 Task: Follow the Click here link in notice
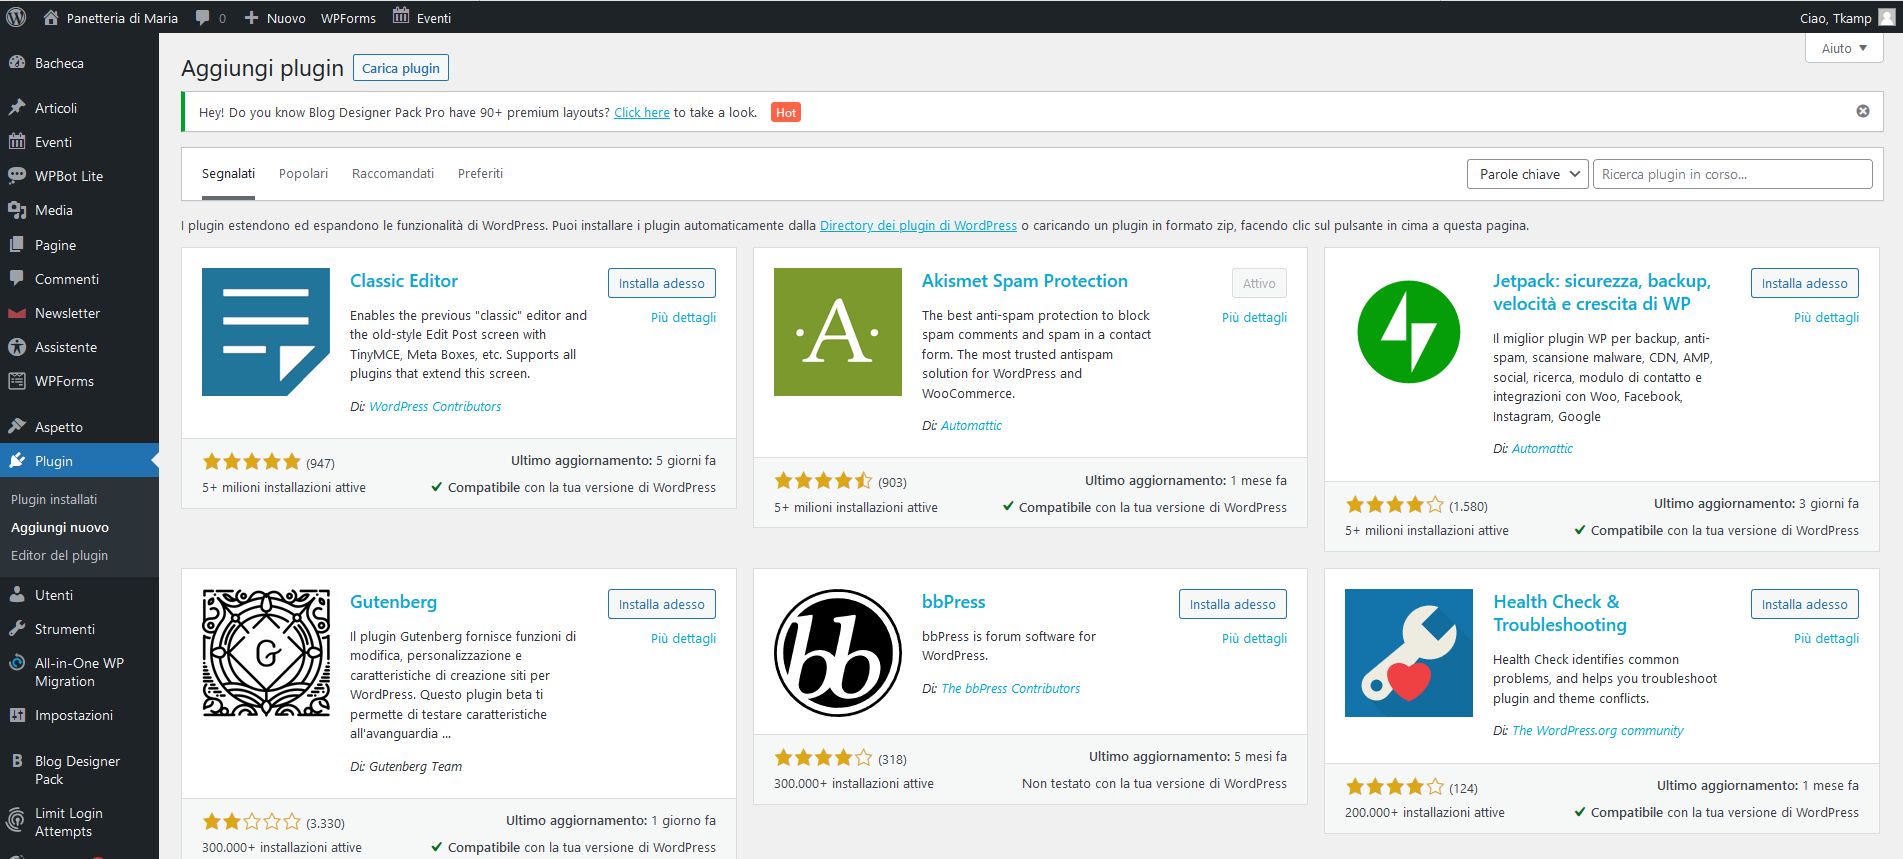tap(642, 112)
